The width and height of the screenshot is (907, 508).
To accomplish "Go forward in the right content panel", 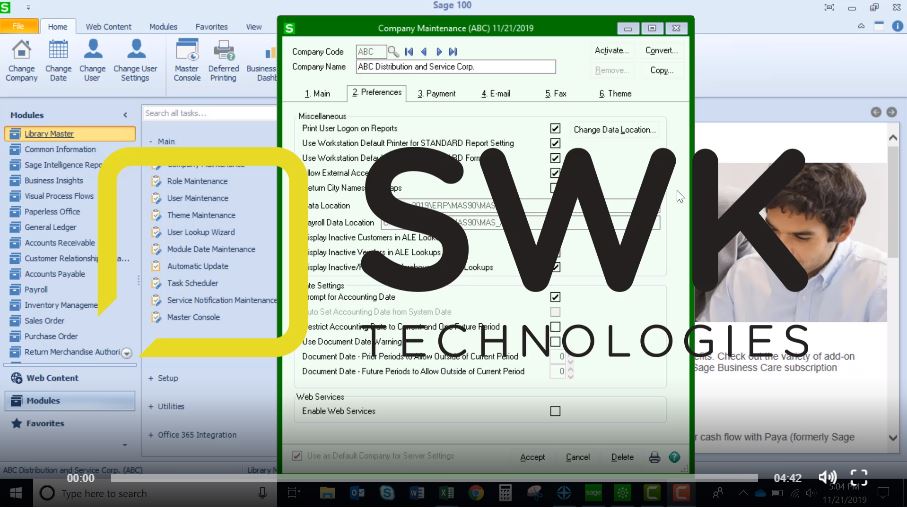I will pos(891,112).
